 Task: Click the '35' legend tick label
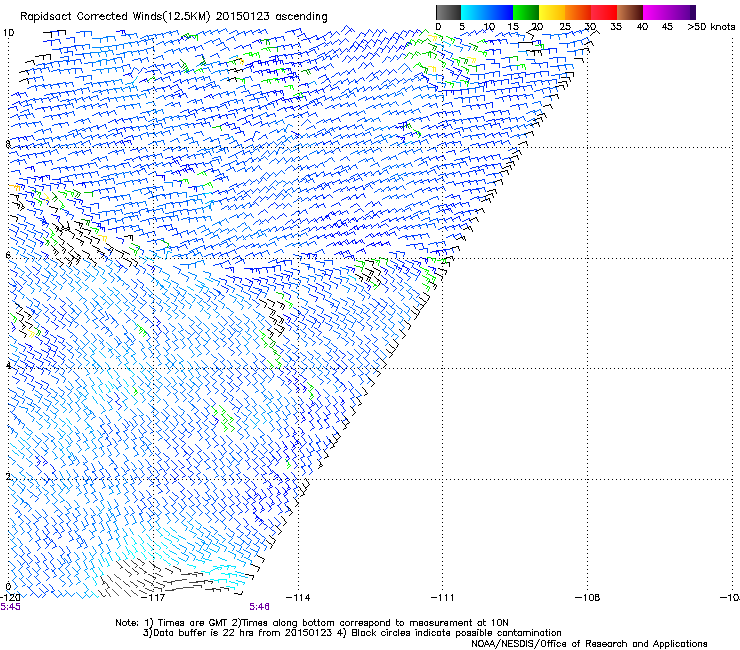[x=616, y=27]
